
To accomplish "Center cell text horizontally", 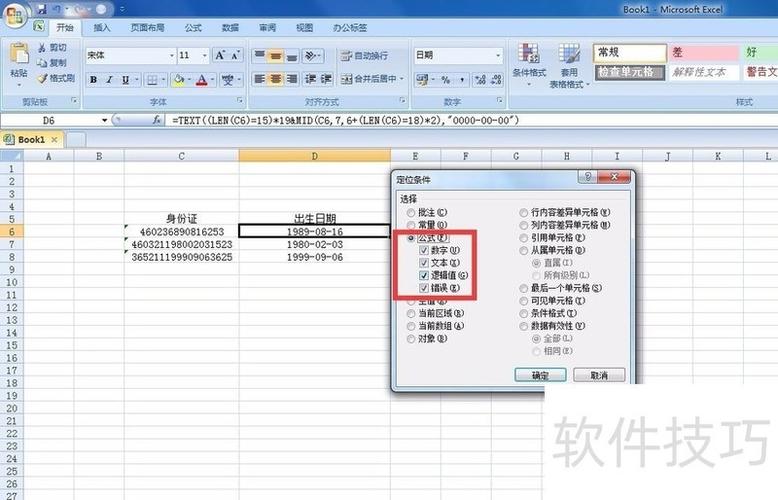I will point(275,79).
